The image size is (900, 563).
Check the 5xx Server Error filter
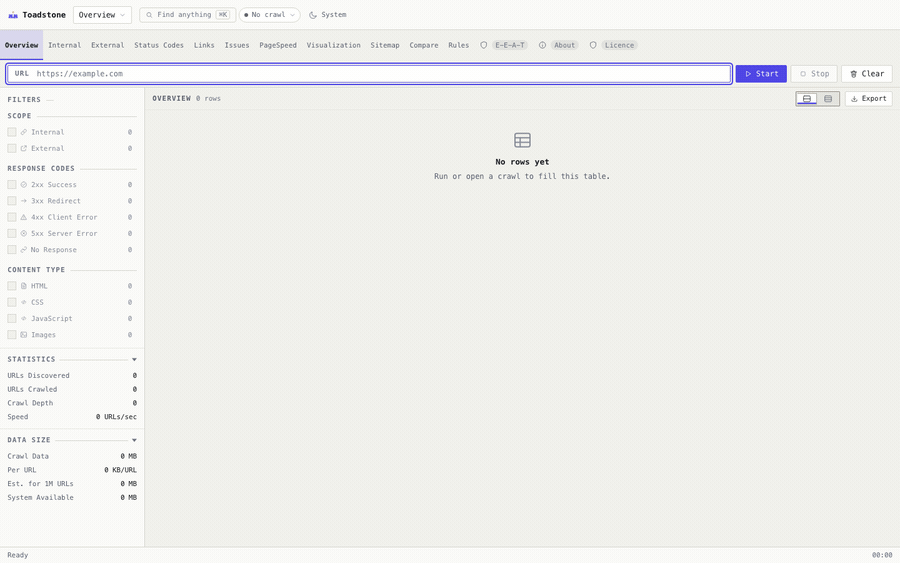[x=11, y=234]
